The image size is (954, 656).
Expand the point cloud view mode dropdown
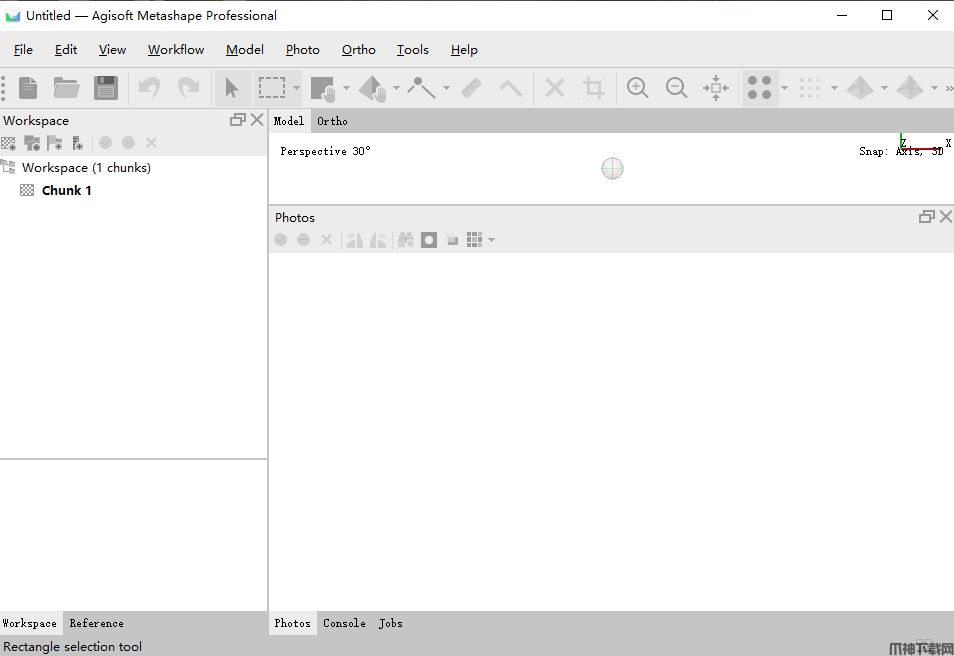(x=784, y=88)
